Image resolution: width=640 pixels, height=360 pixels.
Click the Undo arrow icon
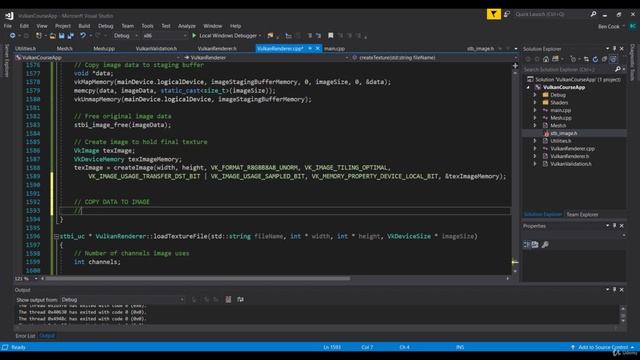83,36
